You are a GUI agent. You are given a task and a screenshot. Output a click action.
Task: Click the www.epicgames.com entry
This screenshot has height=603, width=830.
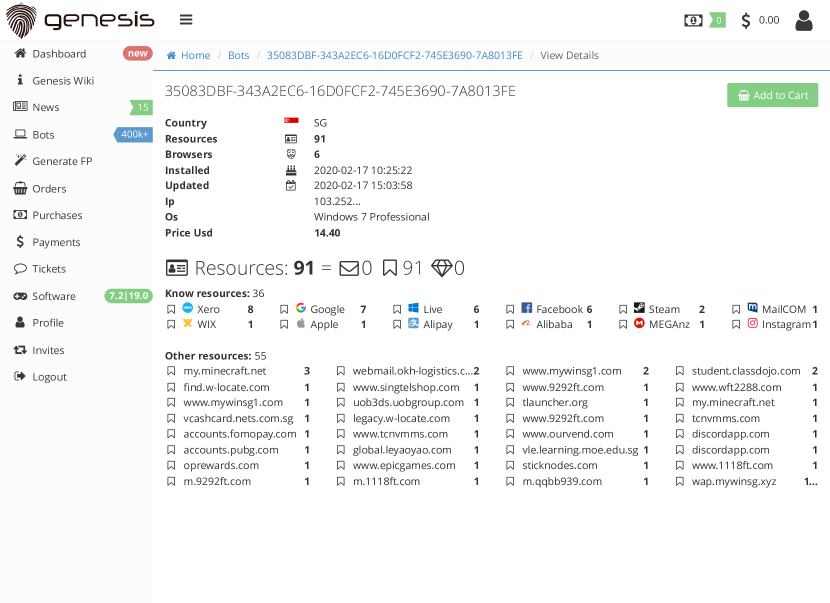click(404, 465)
